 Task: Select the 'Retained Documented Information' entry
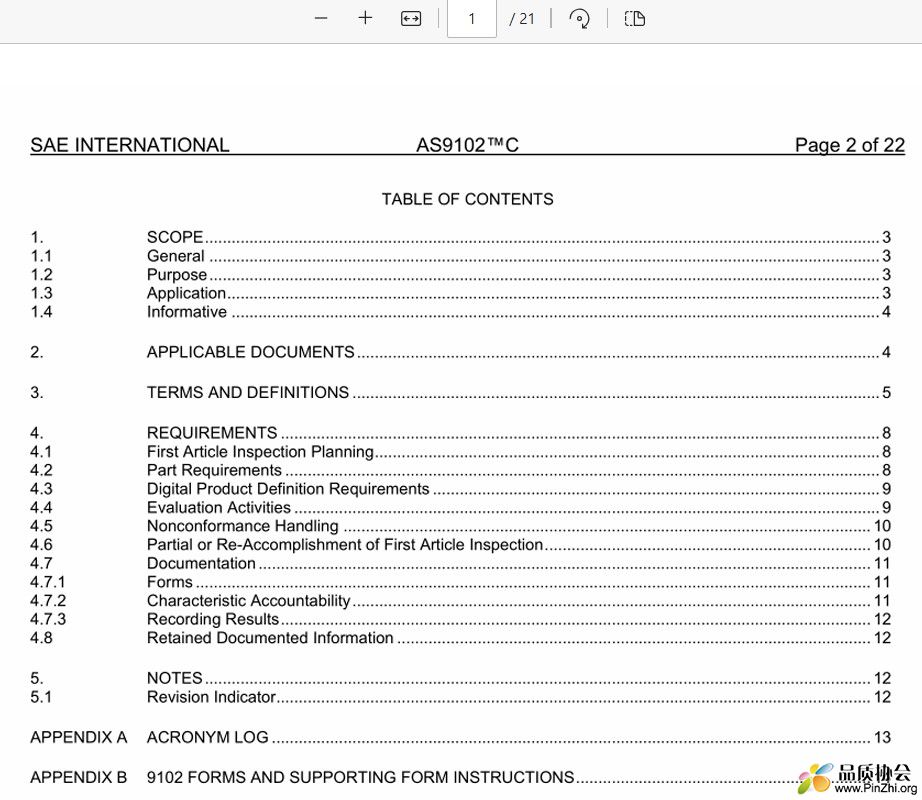point(460,638)
